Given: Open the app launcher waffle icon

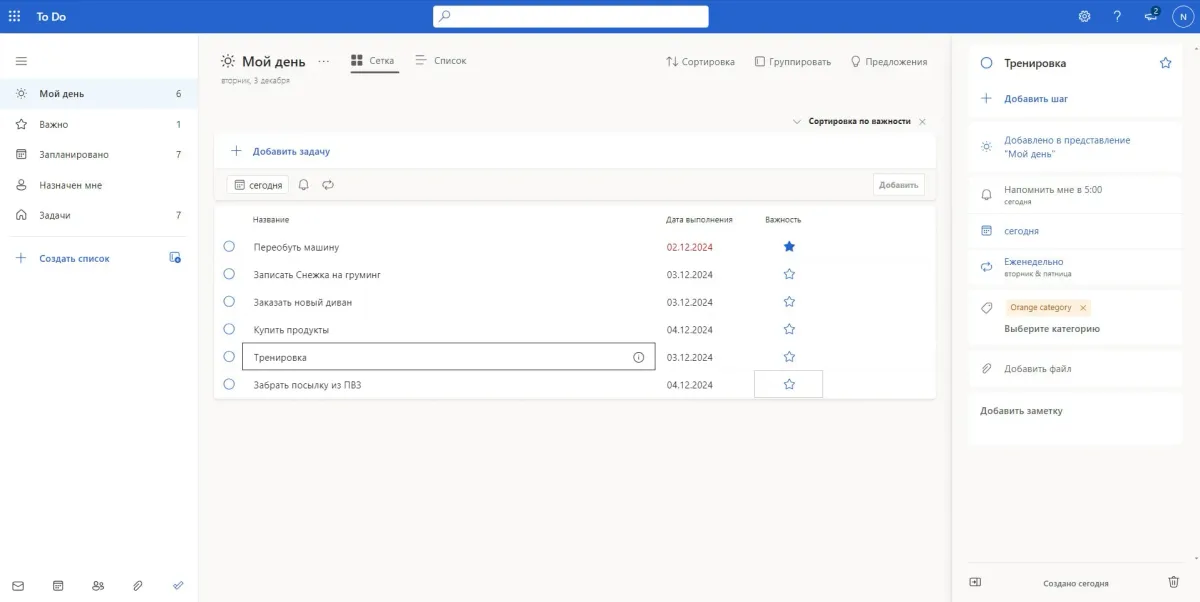Looking at the screenshot, I should pos(14,16).
